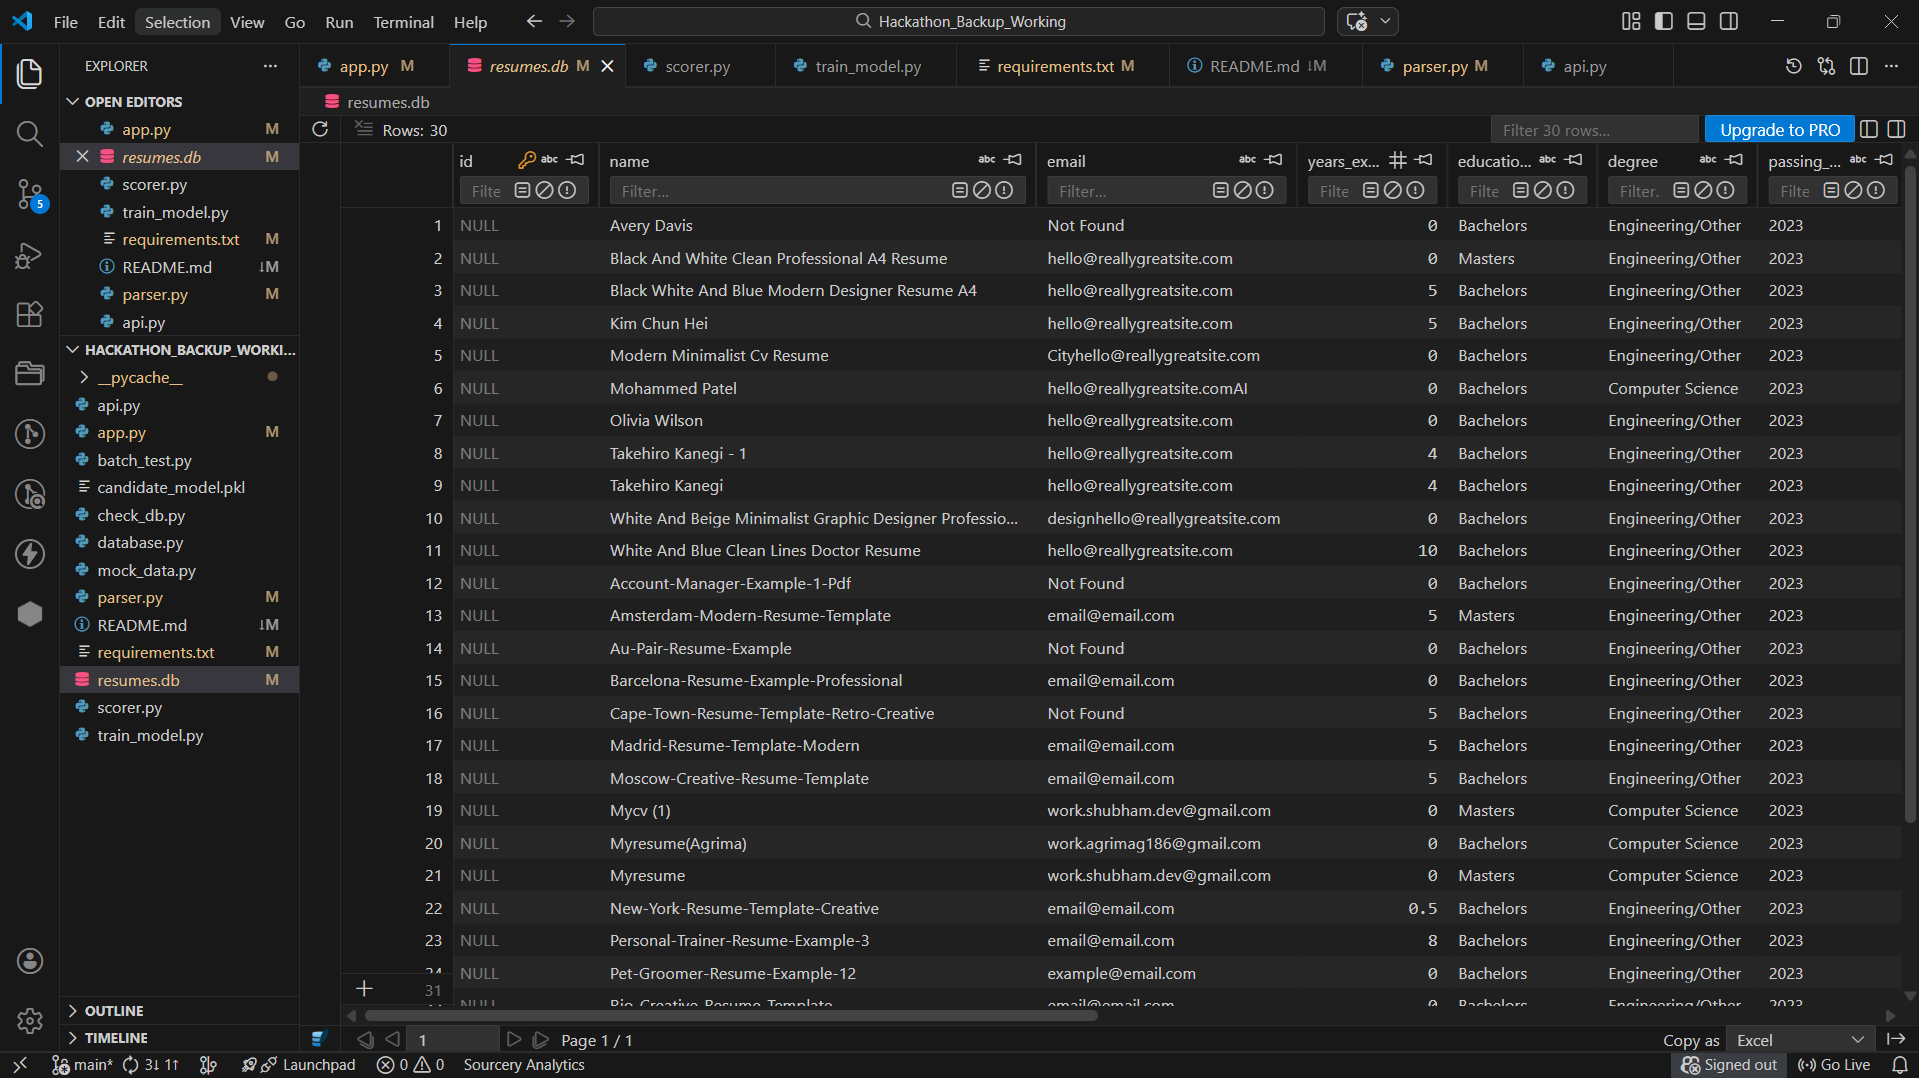Screen dimensions: 1919x1078
Task: Open the Terminal menu
Action: (403, 22)
